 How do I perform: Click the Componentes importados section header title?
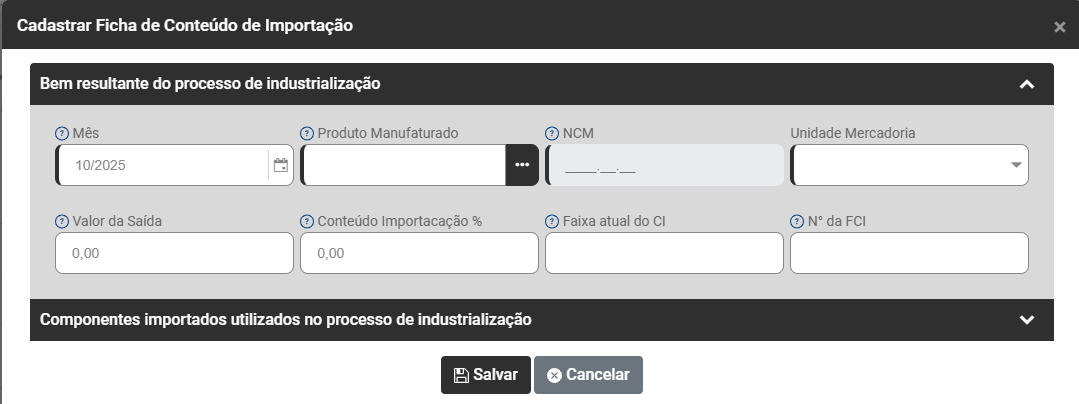pos(286,320)
